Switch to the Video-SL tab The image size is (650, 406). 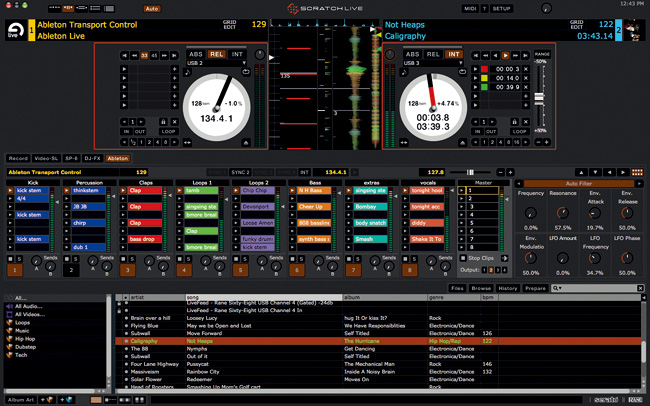[46, 158]
